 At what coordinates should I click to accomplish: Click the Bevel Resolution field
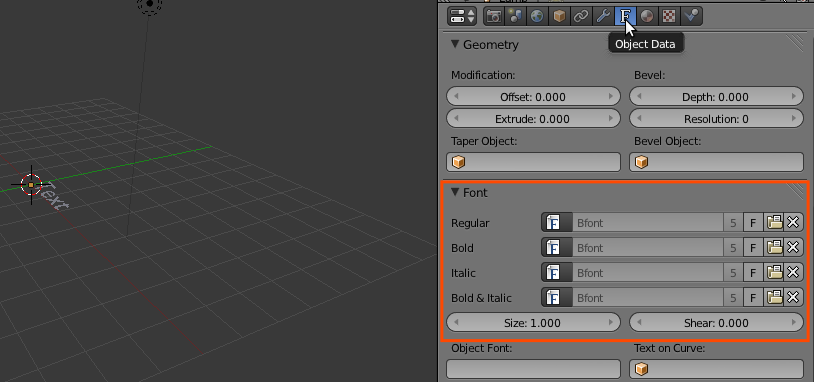click(x=716, y=118)
